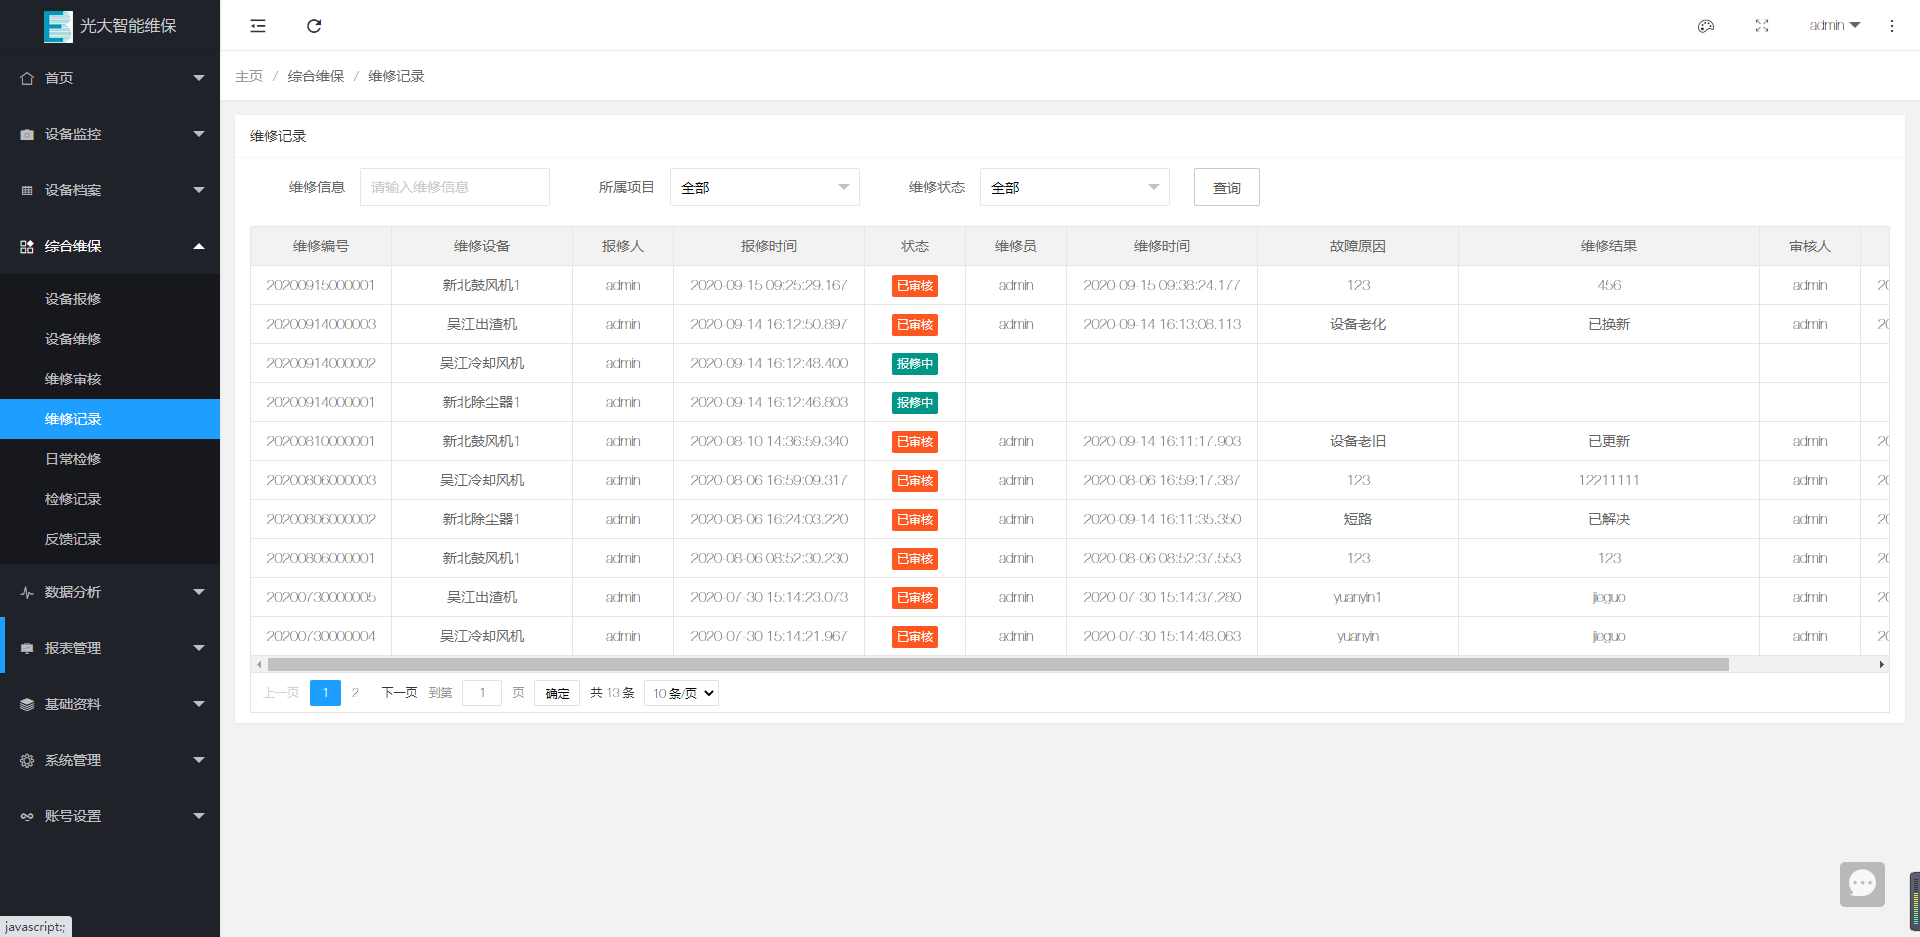This screenshot has width=1920, height=937.
Task: Click the icon beside 报表管理
Action: 27,648
